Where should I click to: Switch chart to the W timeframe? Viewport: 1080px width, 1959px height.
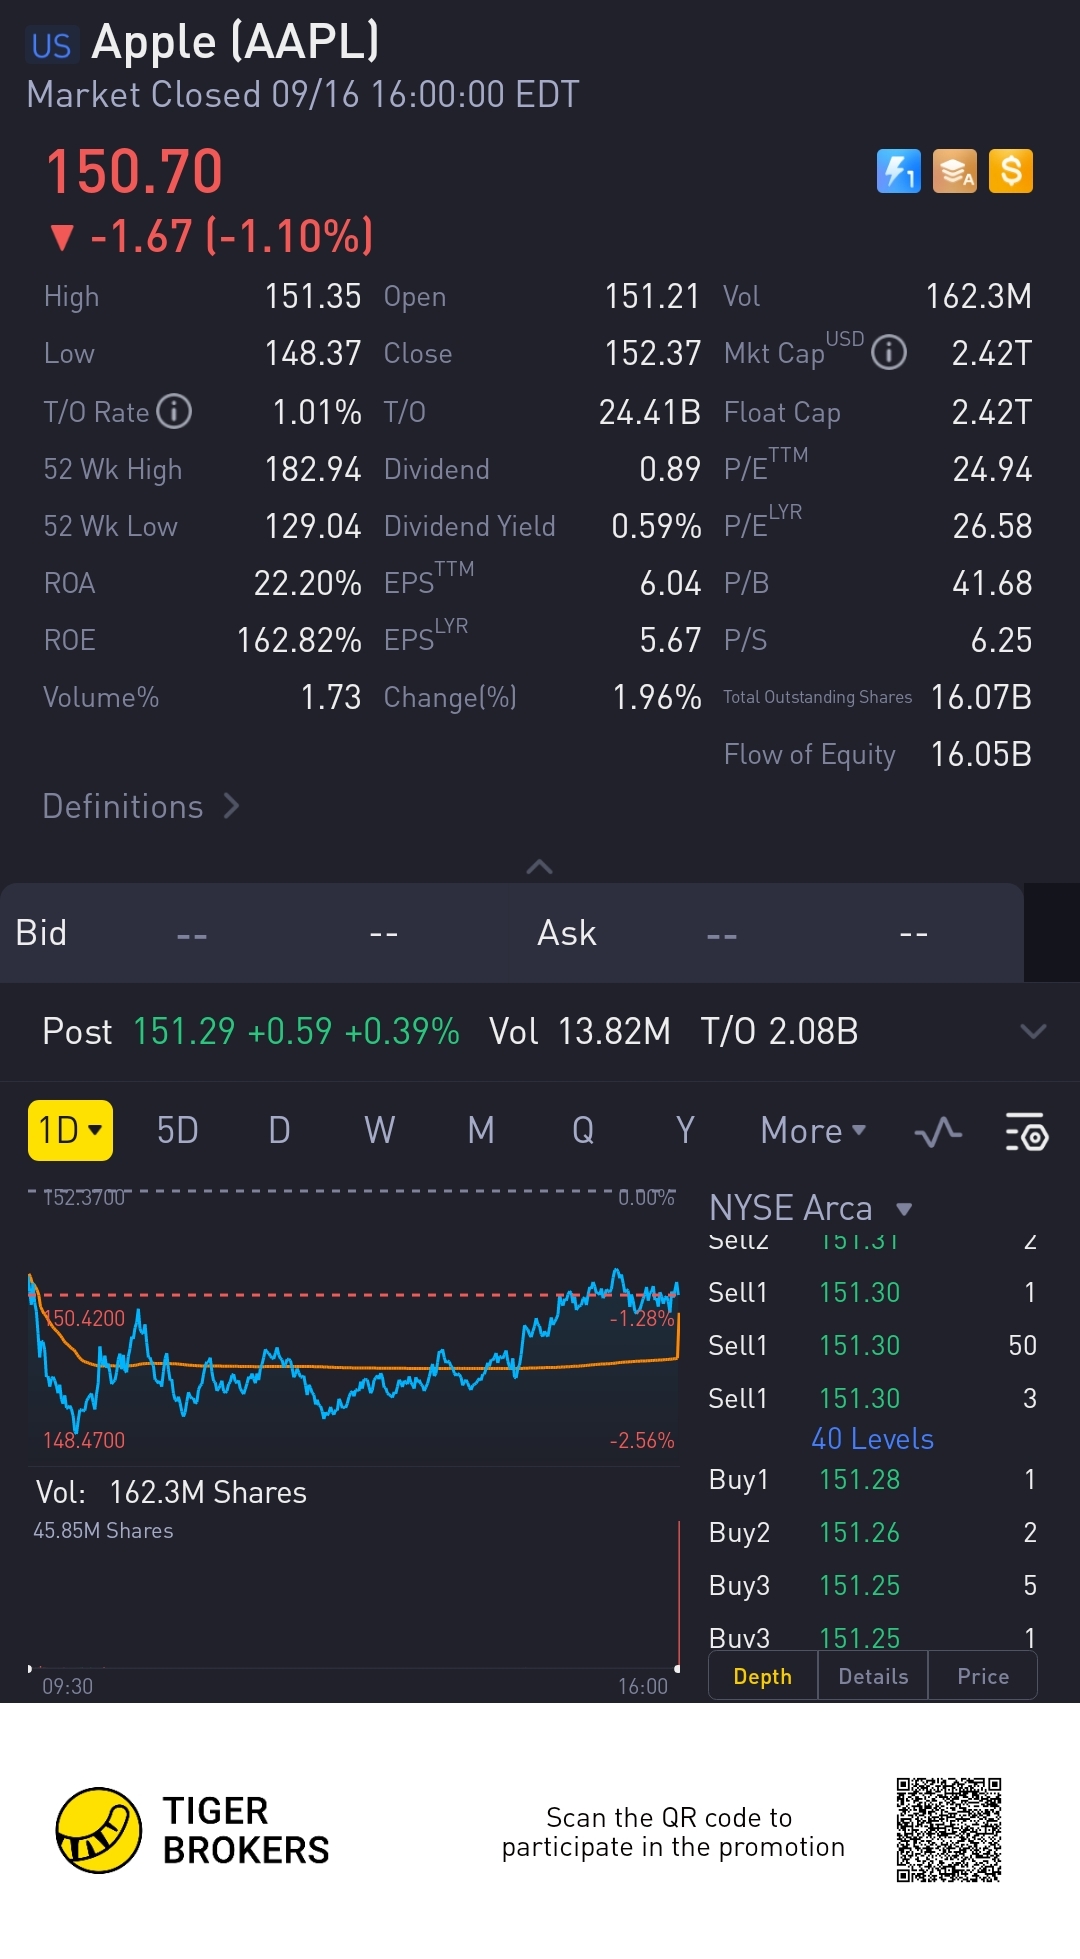click(x=379, y=1131)
